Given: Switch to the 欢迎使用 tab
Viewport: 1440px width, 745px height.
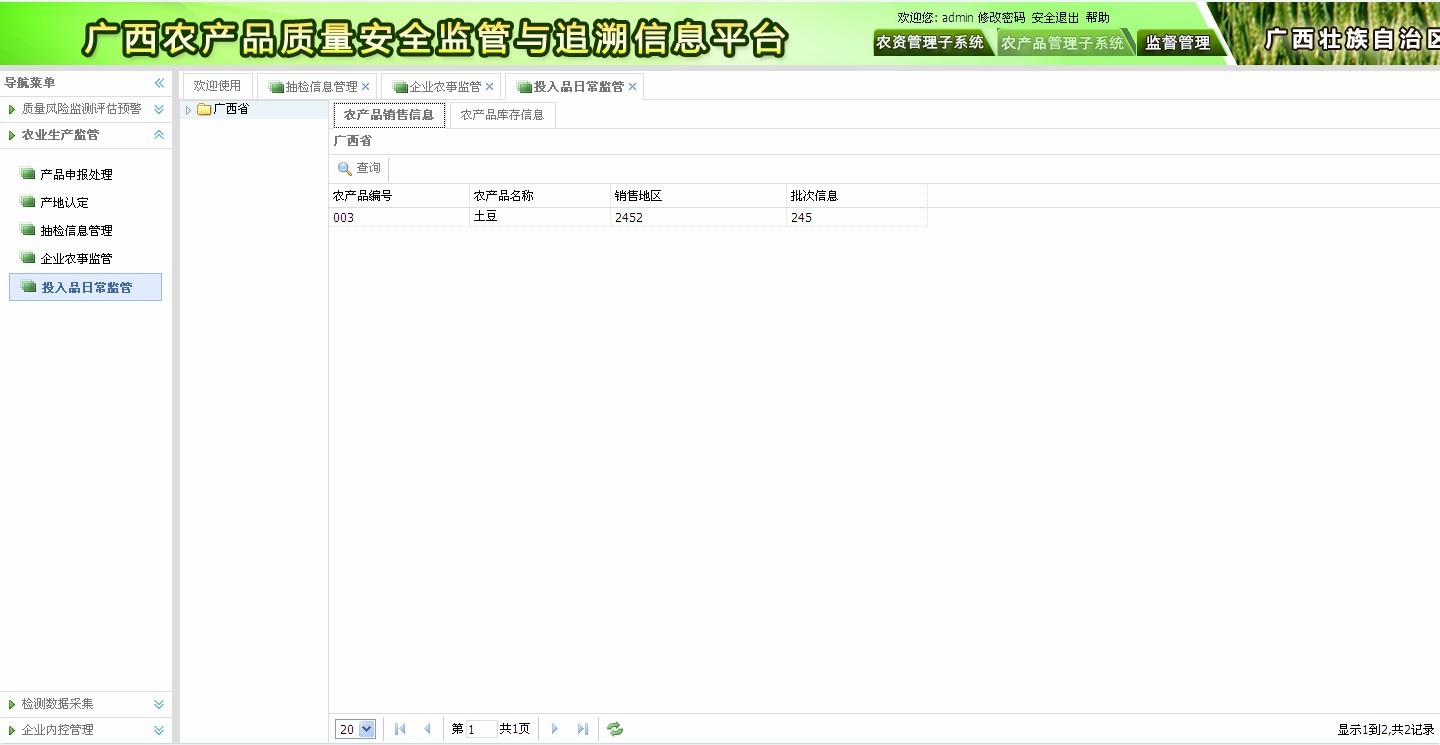Looking at the screenshot, I should [x=217, y=86].
